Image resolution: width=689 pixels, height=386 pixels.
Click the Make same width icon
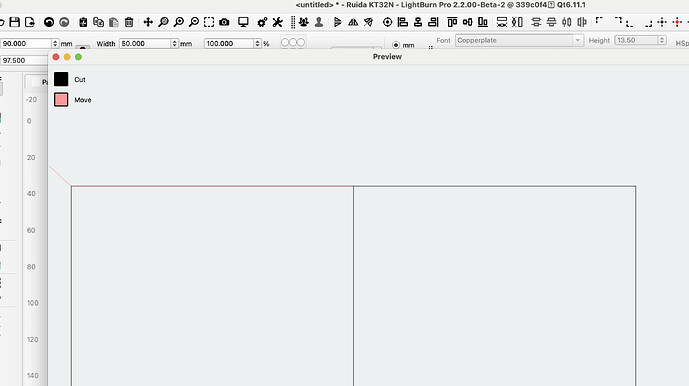502,22
